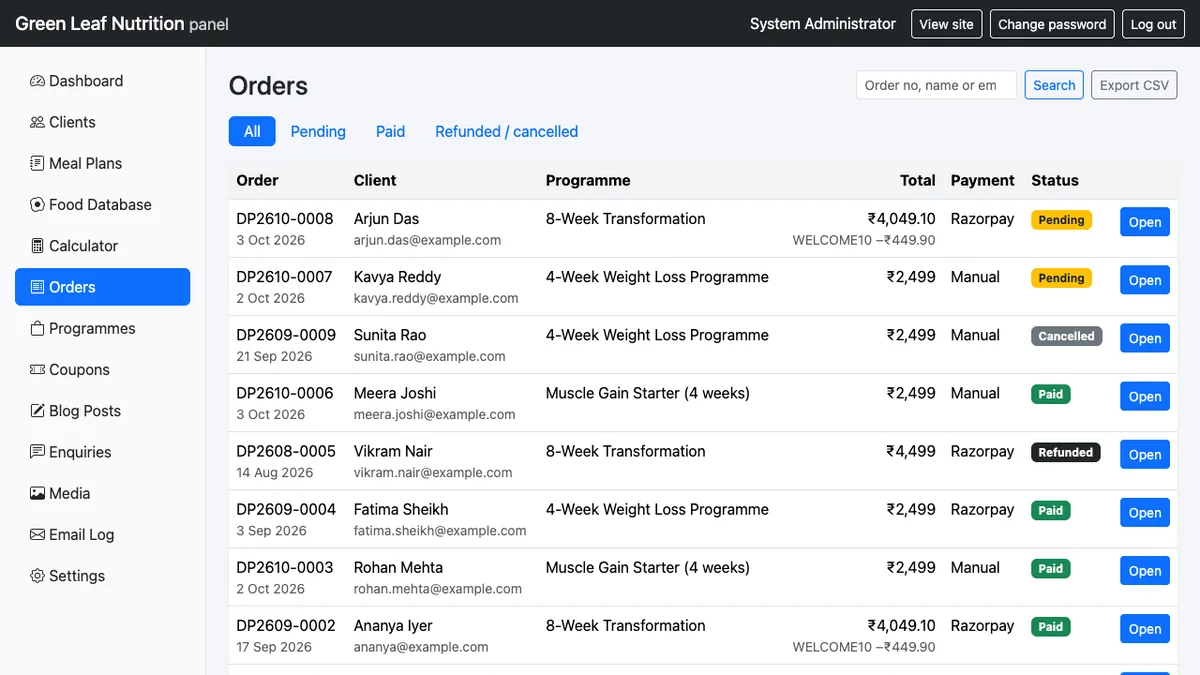Click client name Fatima Sheikh
Image resolution: width=1200 pixels, height=675 pixels.
(x=401, y=509)
